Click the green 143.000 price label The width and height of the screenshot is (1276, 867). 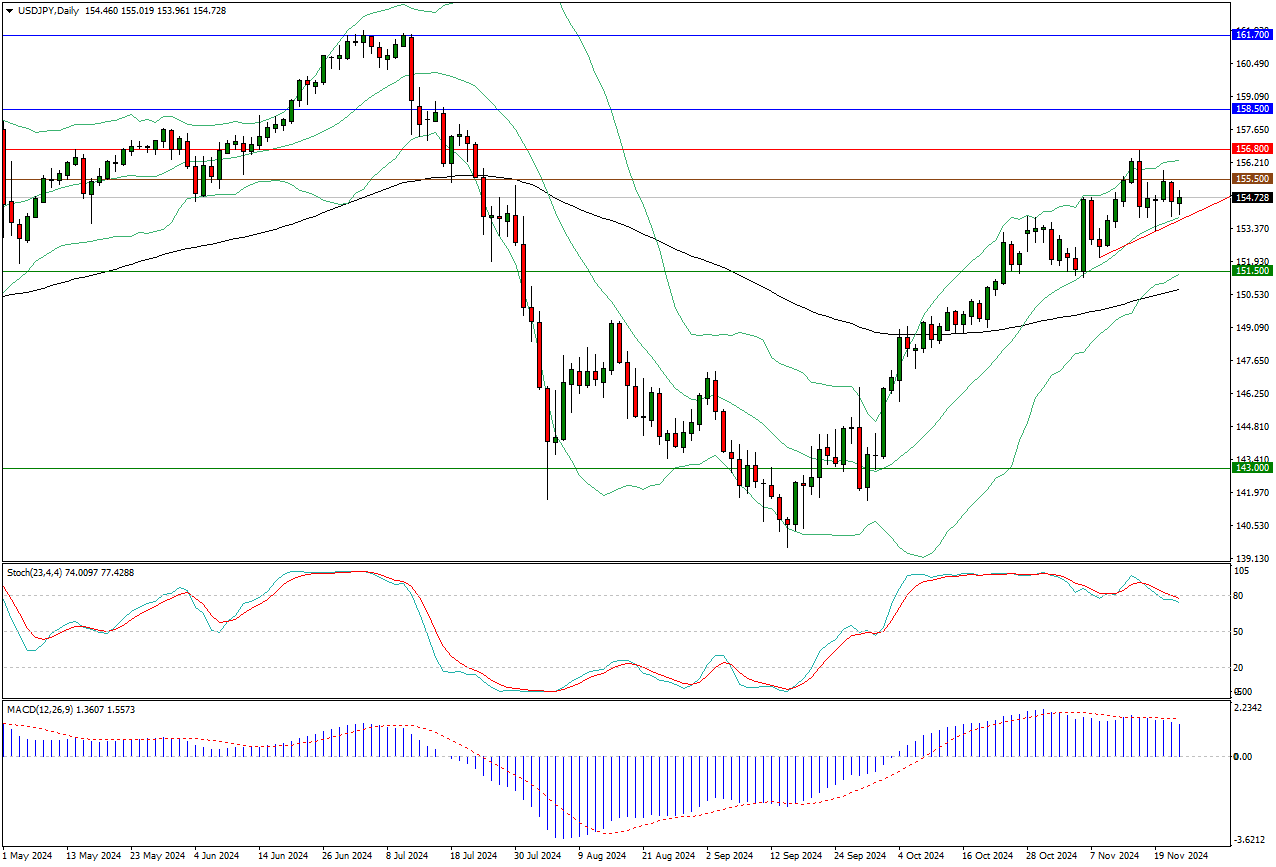(1252, 468)
